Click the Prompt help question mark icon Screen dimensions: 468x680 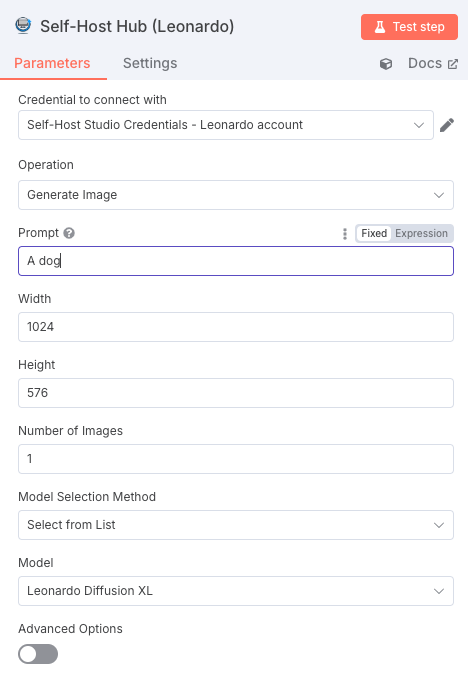69,233
